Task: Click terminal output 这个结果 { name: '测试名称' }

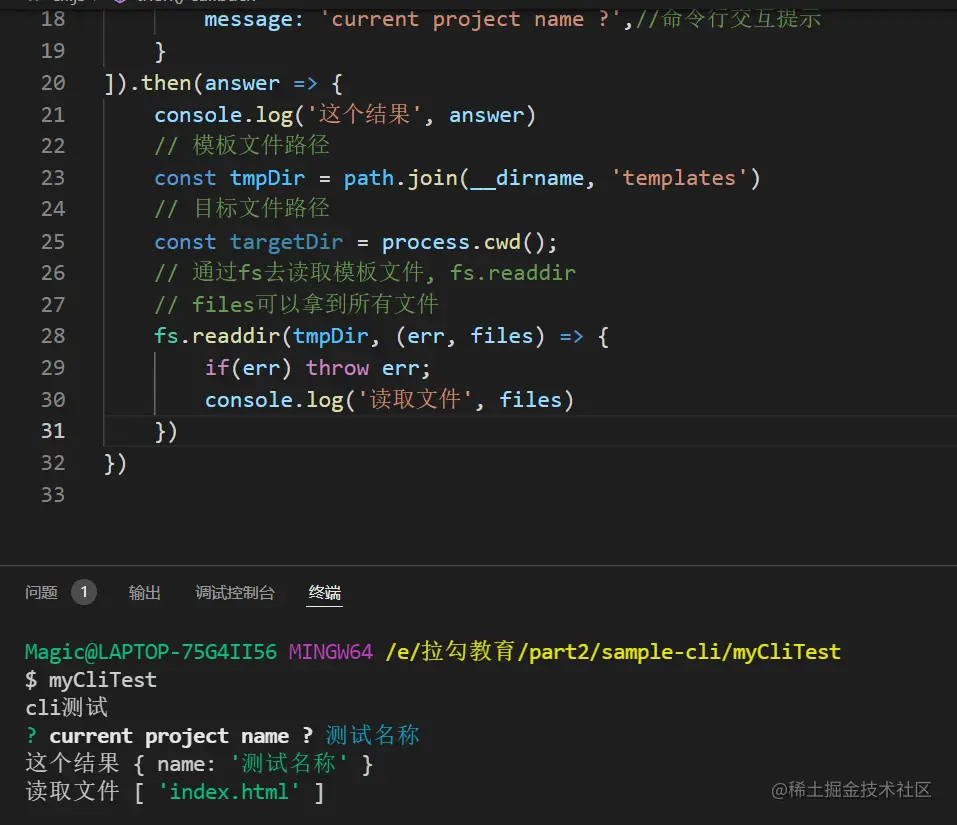Action: click(x=199, y=763)
